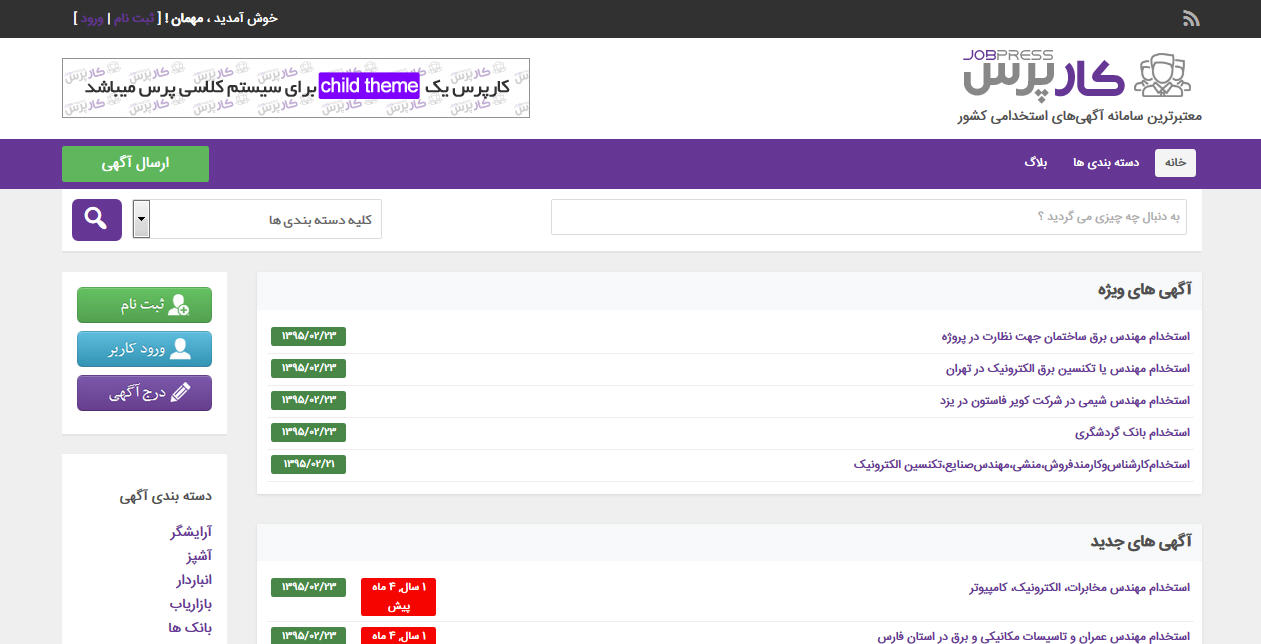Click the purple magnifier search button

(97, 219)
